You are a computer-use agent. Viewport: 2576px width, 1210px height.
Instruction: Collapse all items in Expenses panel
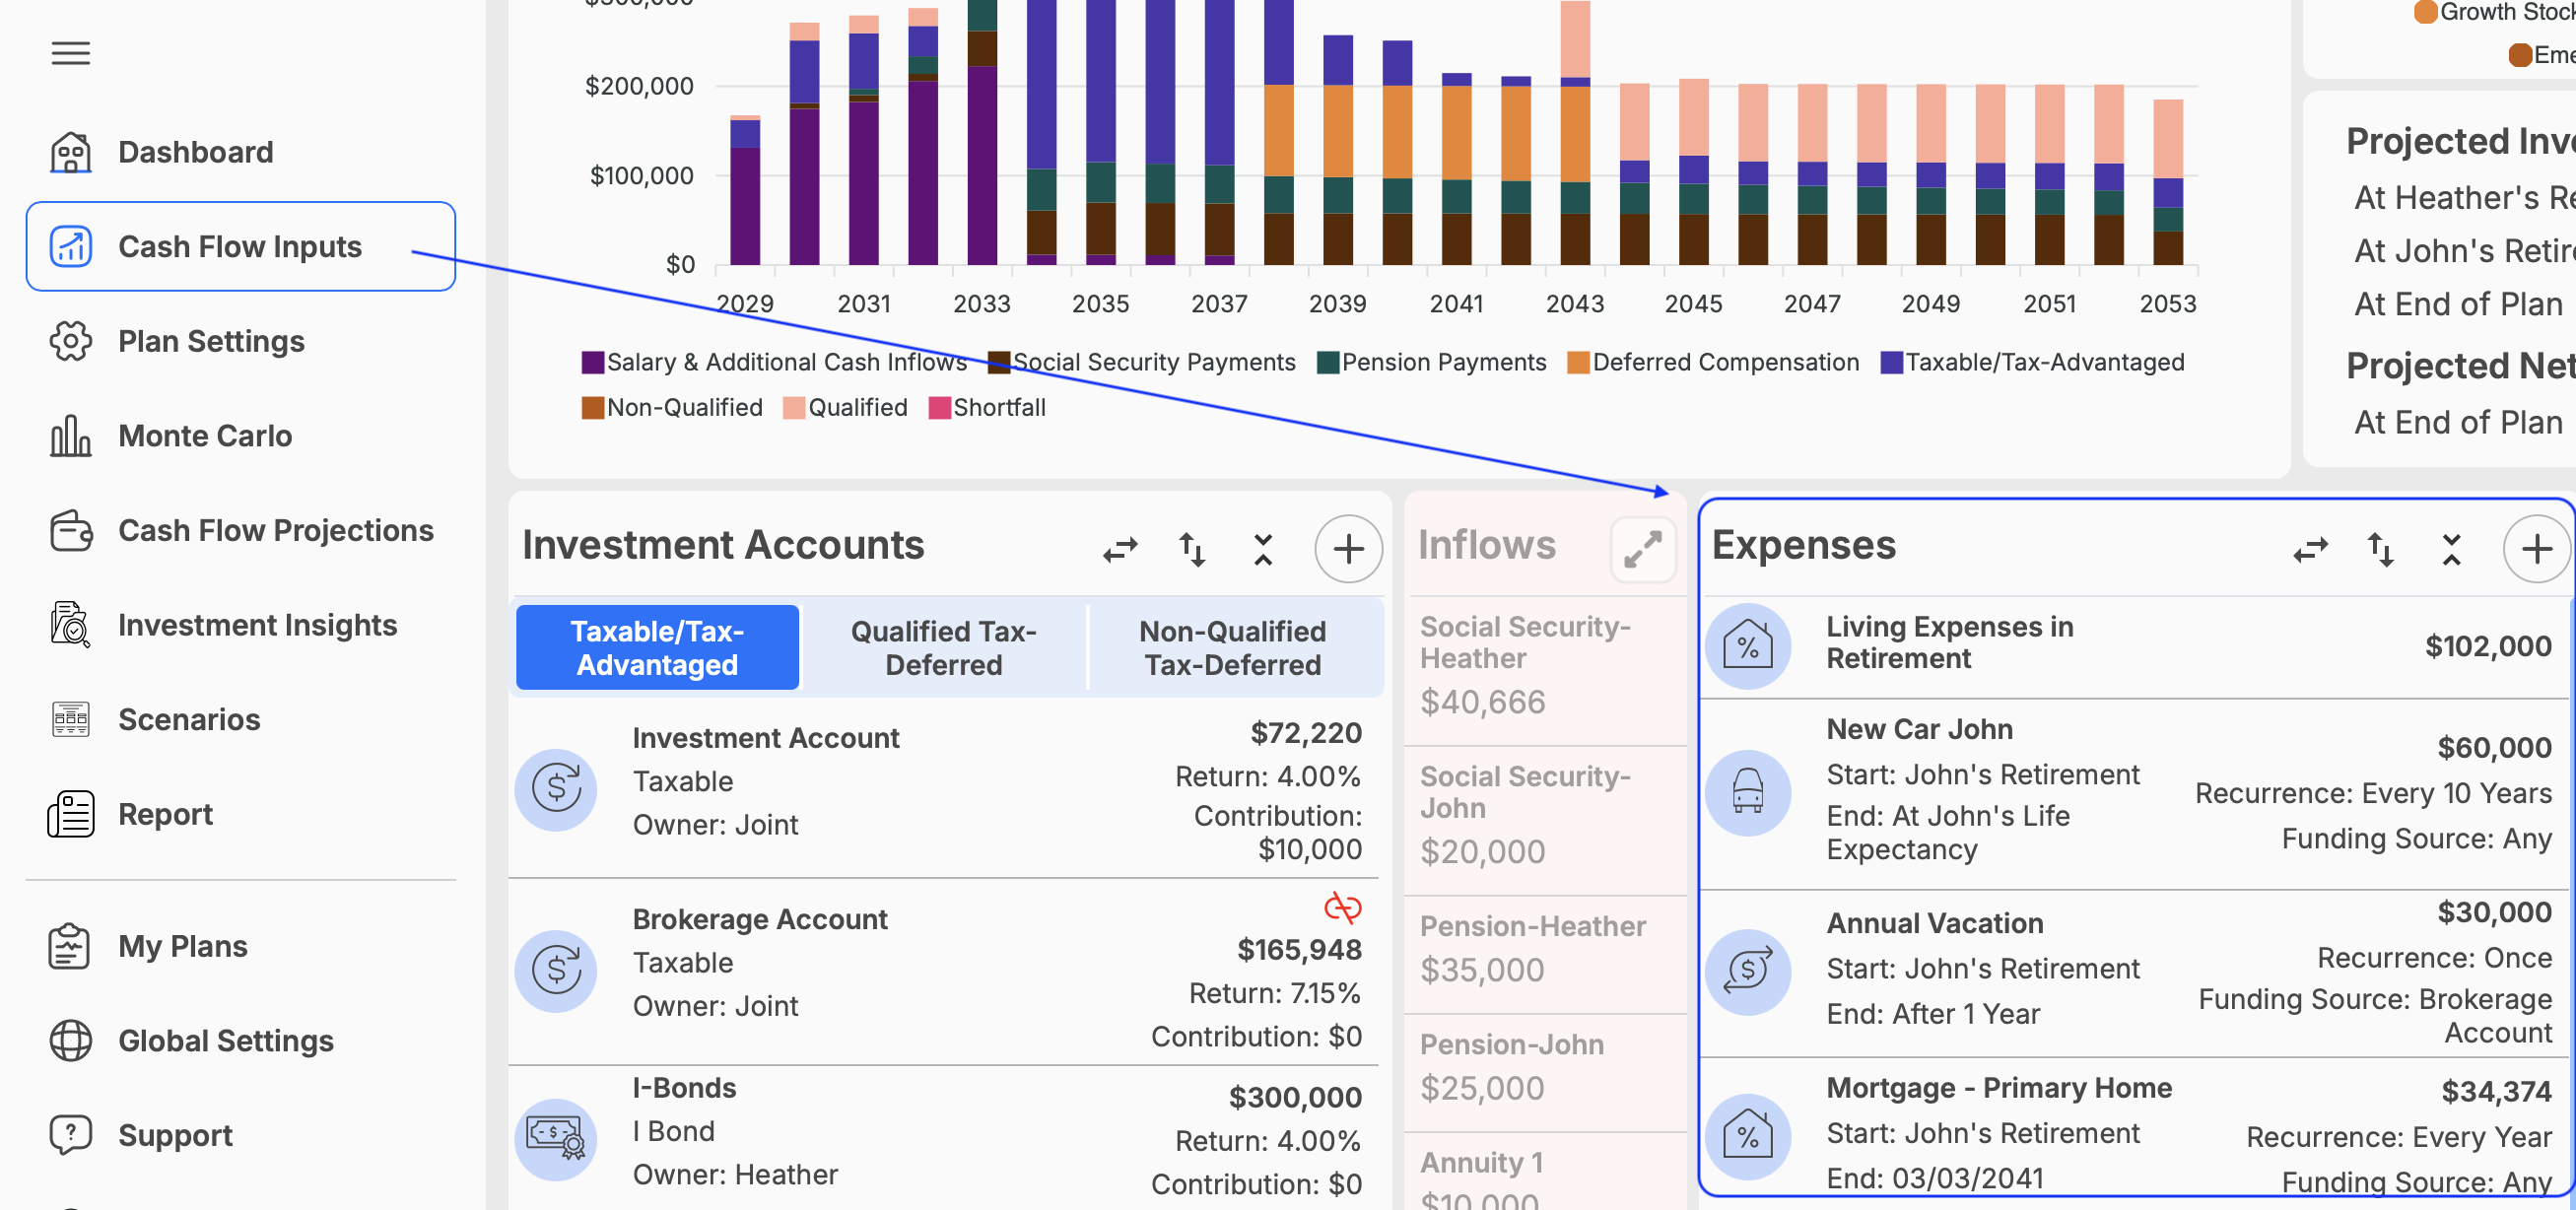tap(2451, 549)
